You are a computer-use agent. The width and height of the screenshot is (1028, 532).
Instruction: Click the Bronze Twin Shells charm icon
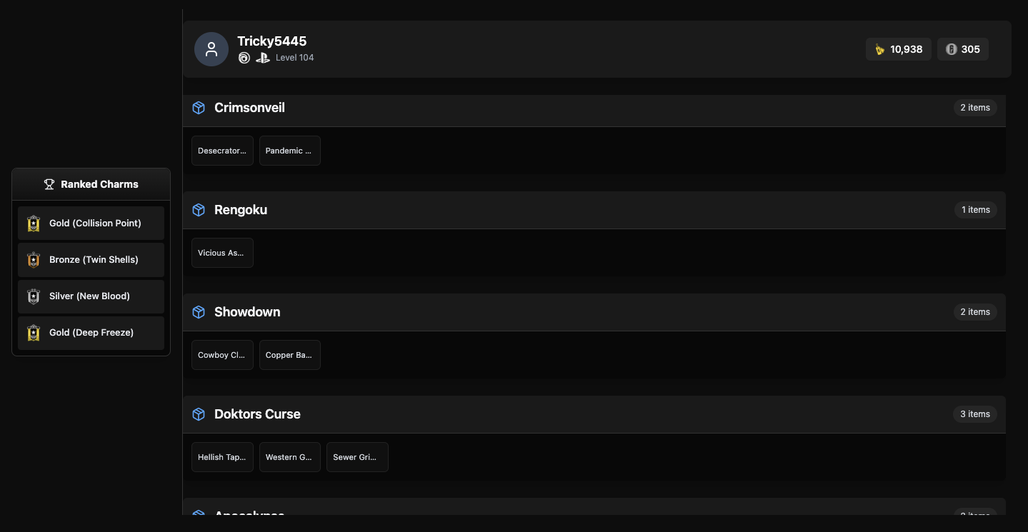click(x=33, y=260)
